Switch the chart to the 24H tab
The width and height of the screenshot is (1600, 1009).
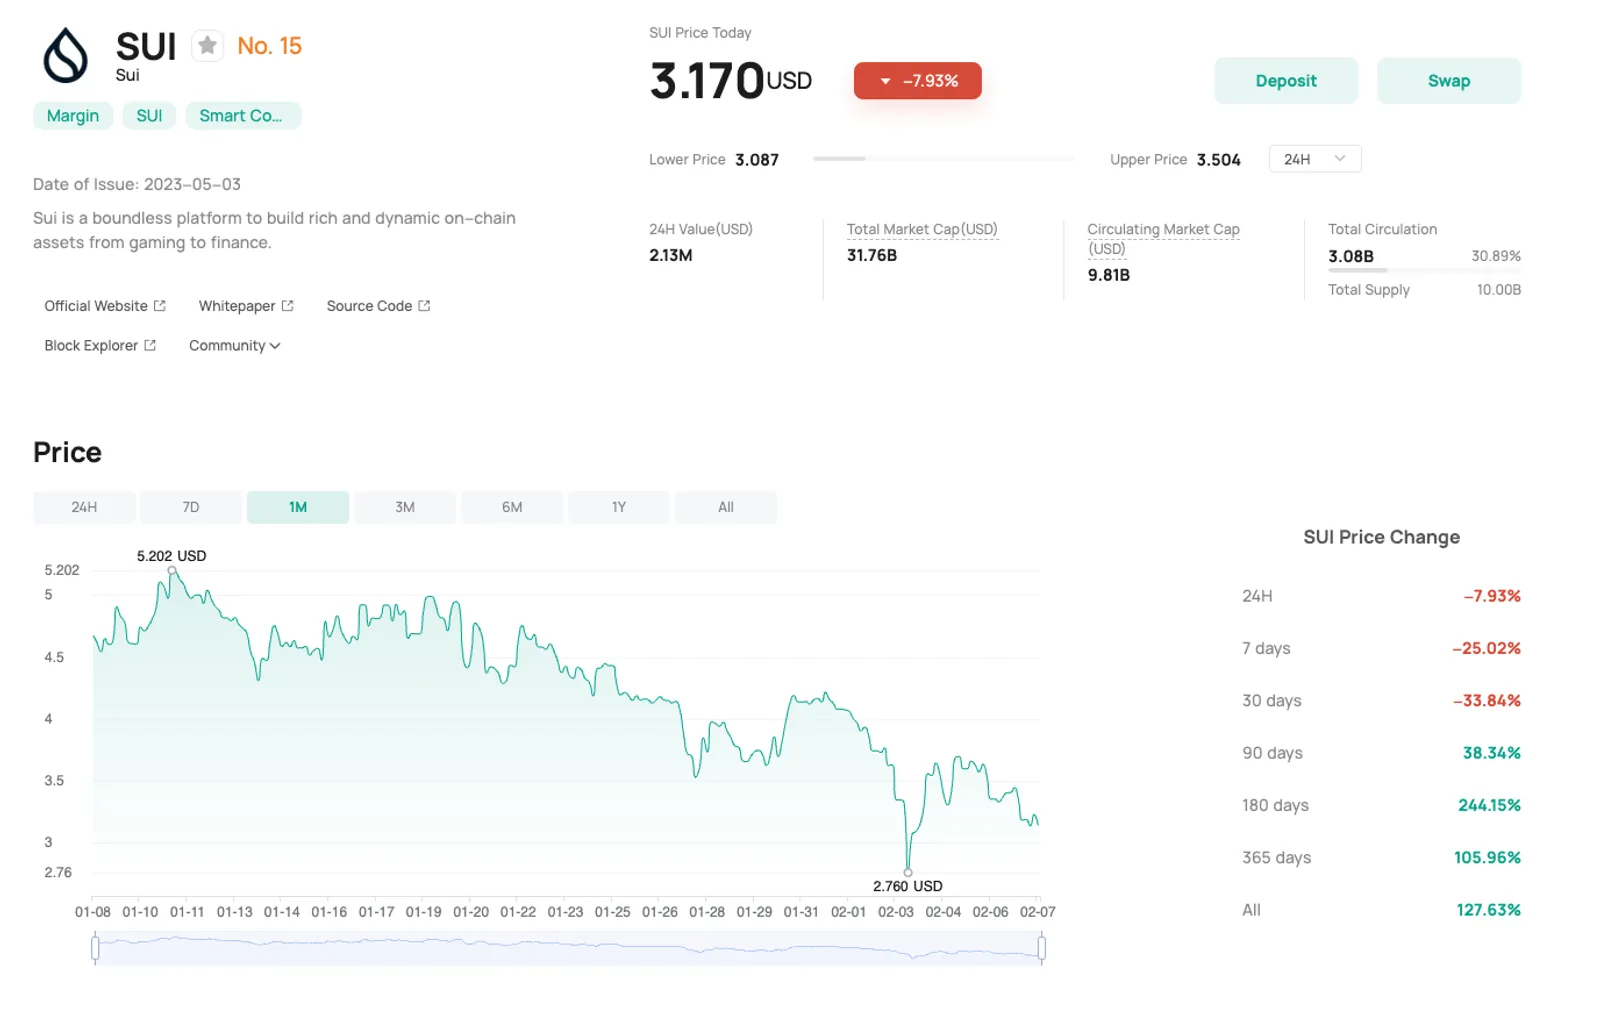point(84,507)
